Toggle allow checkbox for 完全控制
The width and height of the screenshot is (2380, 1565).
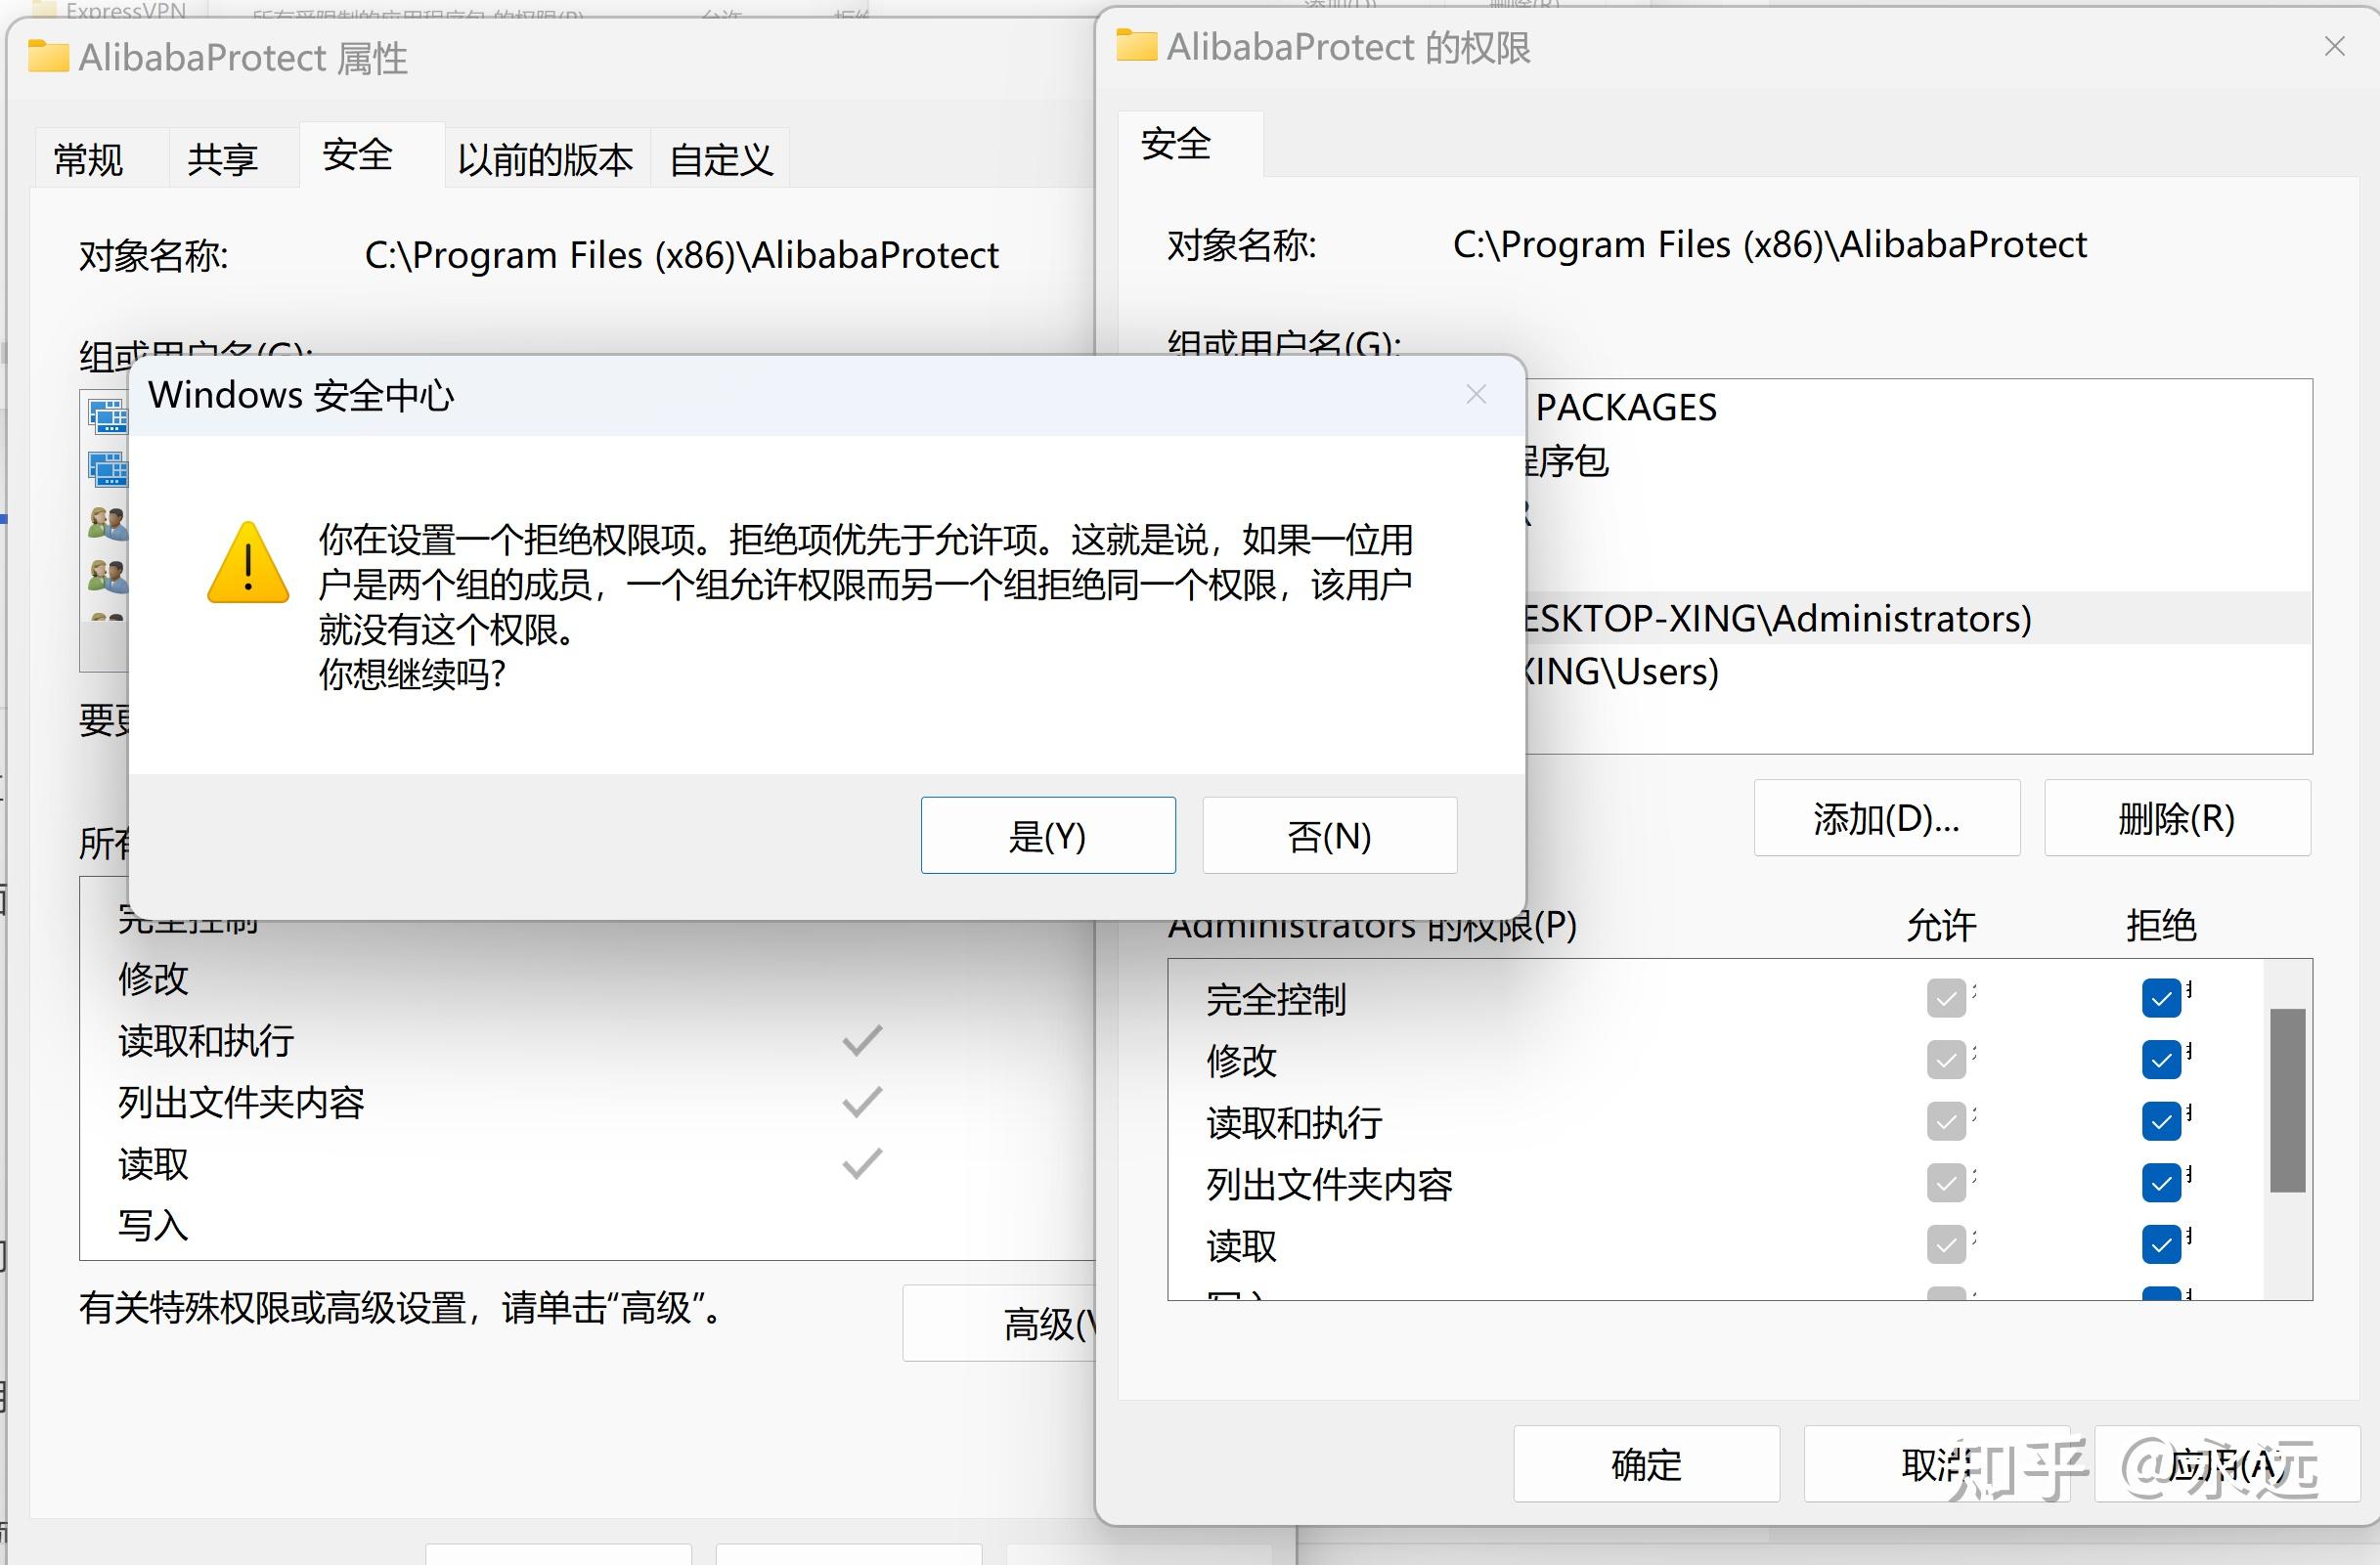pos(1946,998)
